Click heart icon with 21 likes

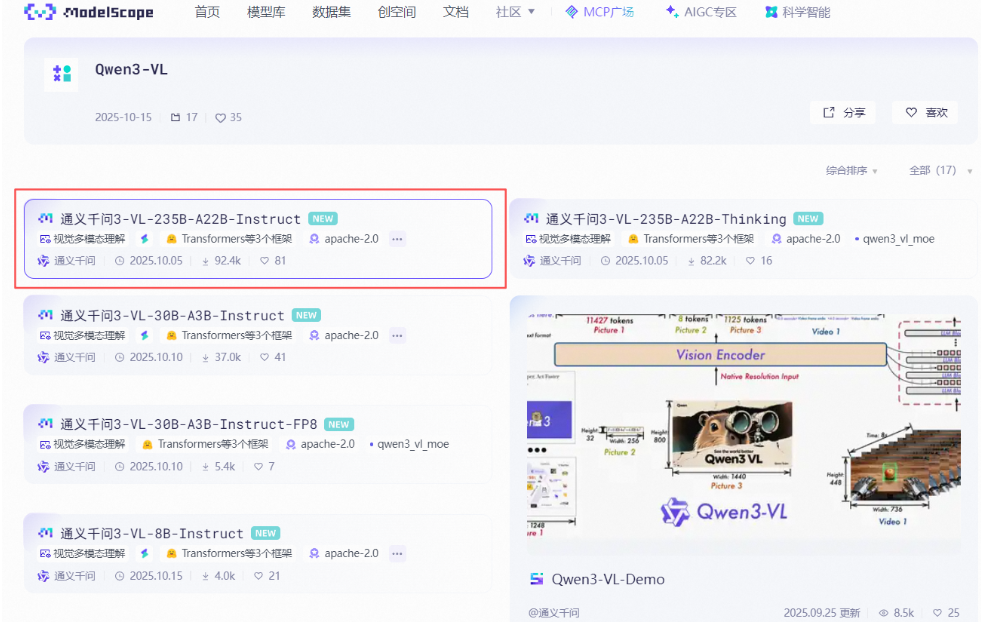point(258,576)
